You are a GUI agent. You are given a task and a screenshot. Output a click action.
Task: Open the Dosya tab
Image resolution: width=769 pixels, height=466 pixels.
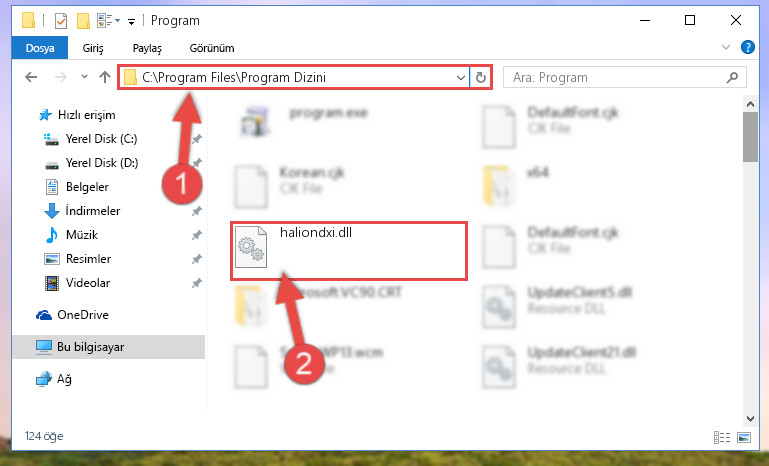point(40,48)
